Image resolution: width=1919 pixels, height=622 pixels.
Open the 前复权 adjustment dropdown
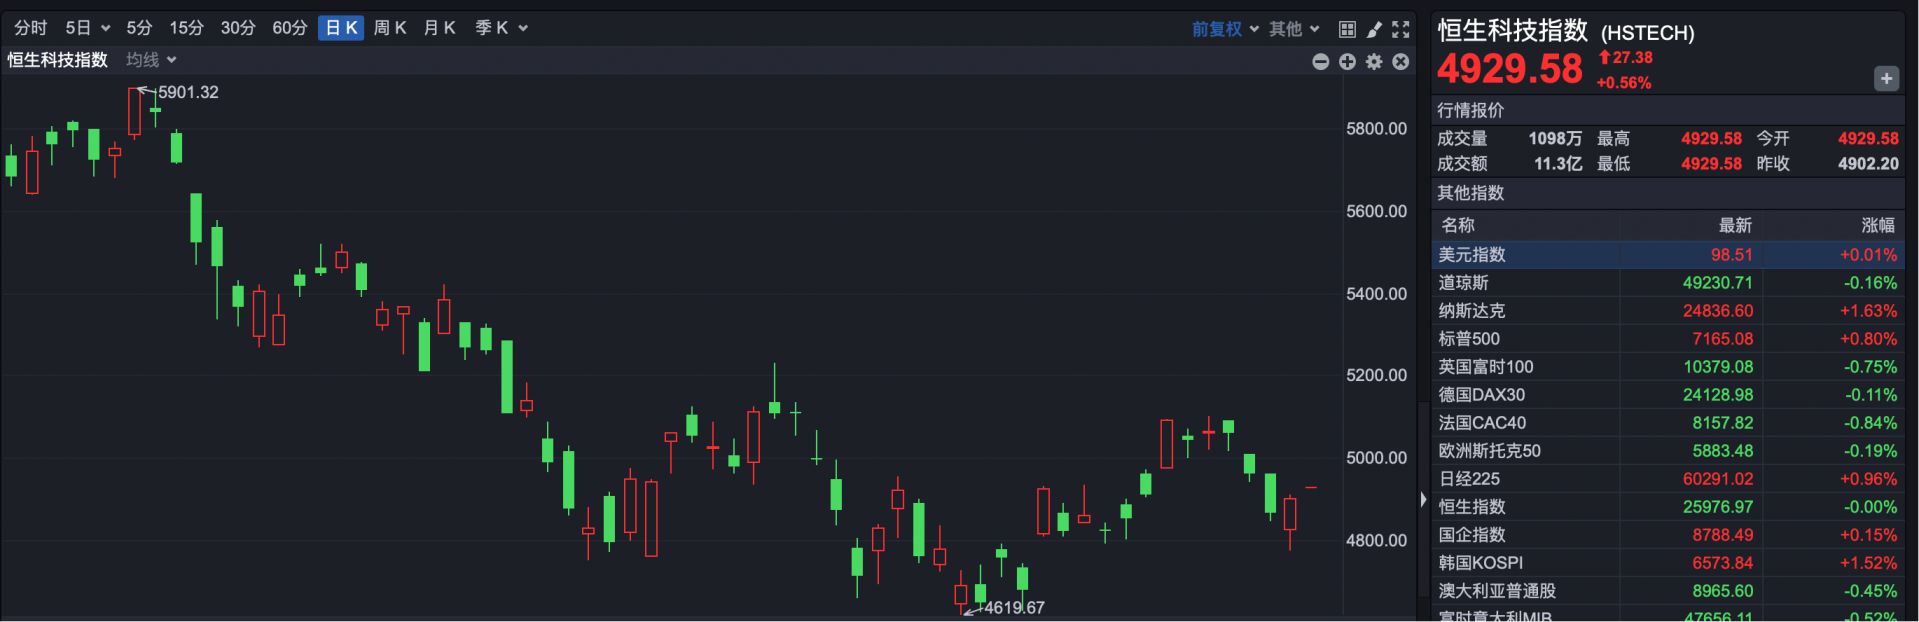coord(1225,29)
